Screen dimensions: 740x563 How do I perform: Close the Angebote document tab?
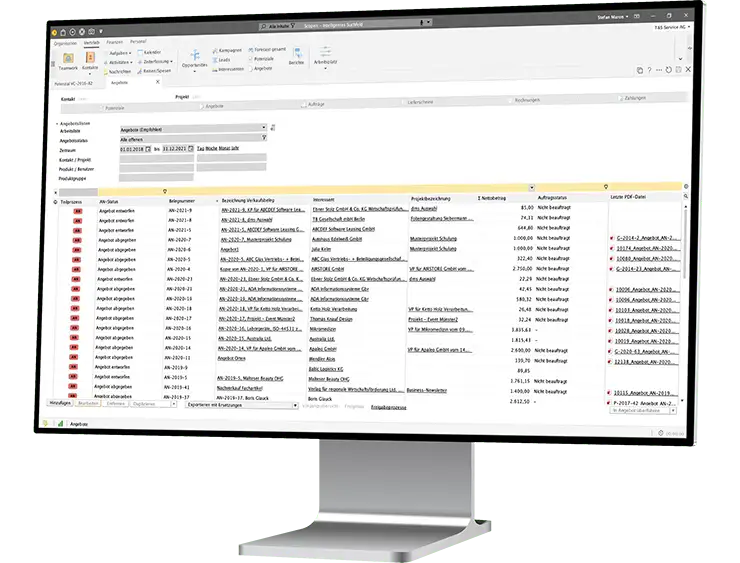tap(158, 82)
